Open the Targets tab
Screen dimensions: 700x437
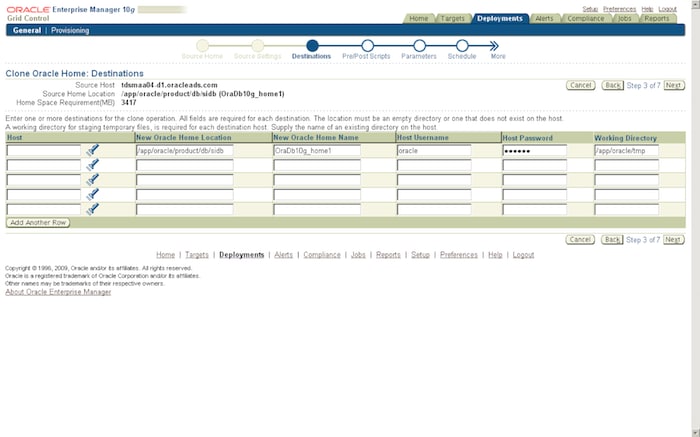coord(452,18)
